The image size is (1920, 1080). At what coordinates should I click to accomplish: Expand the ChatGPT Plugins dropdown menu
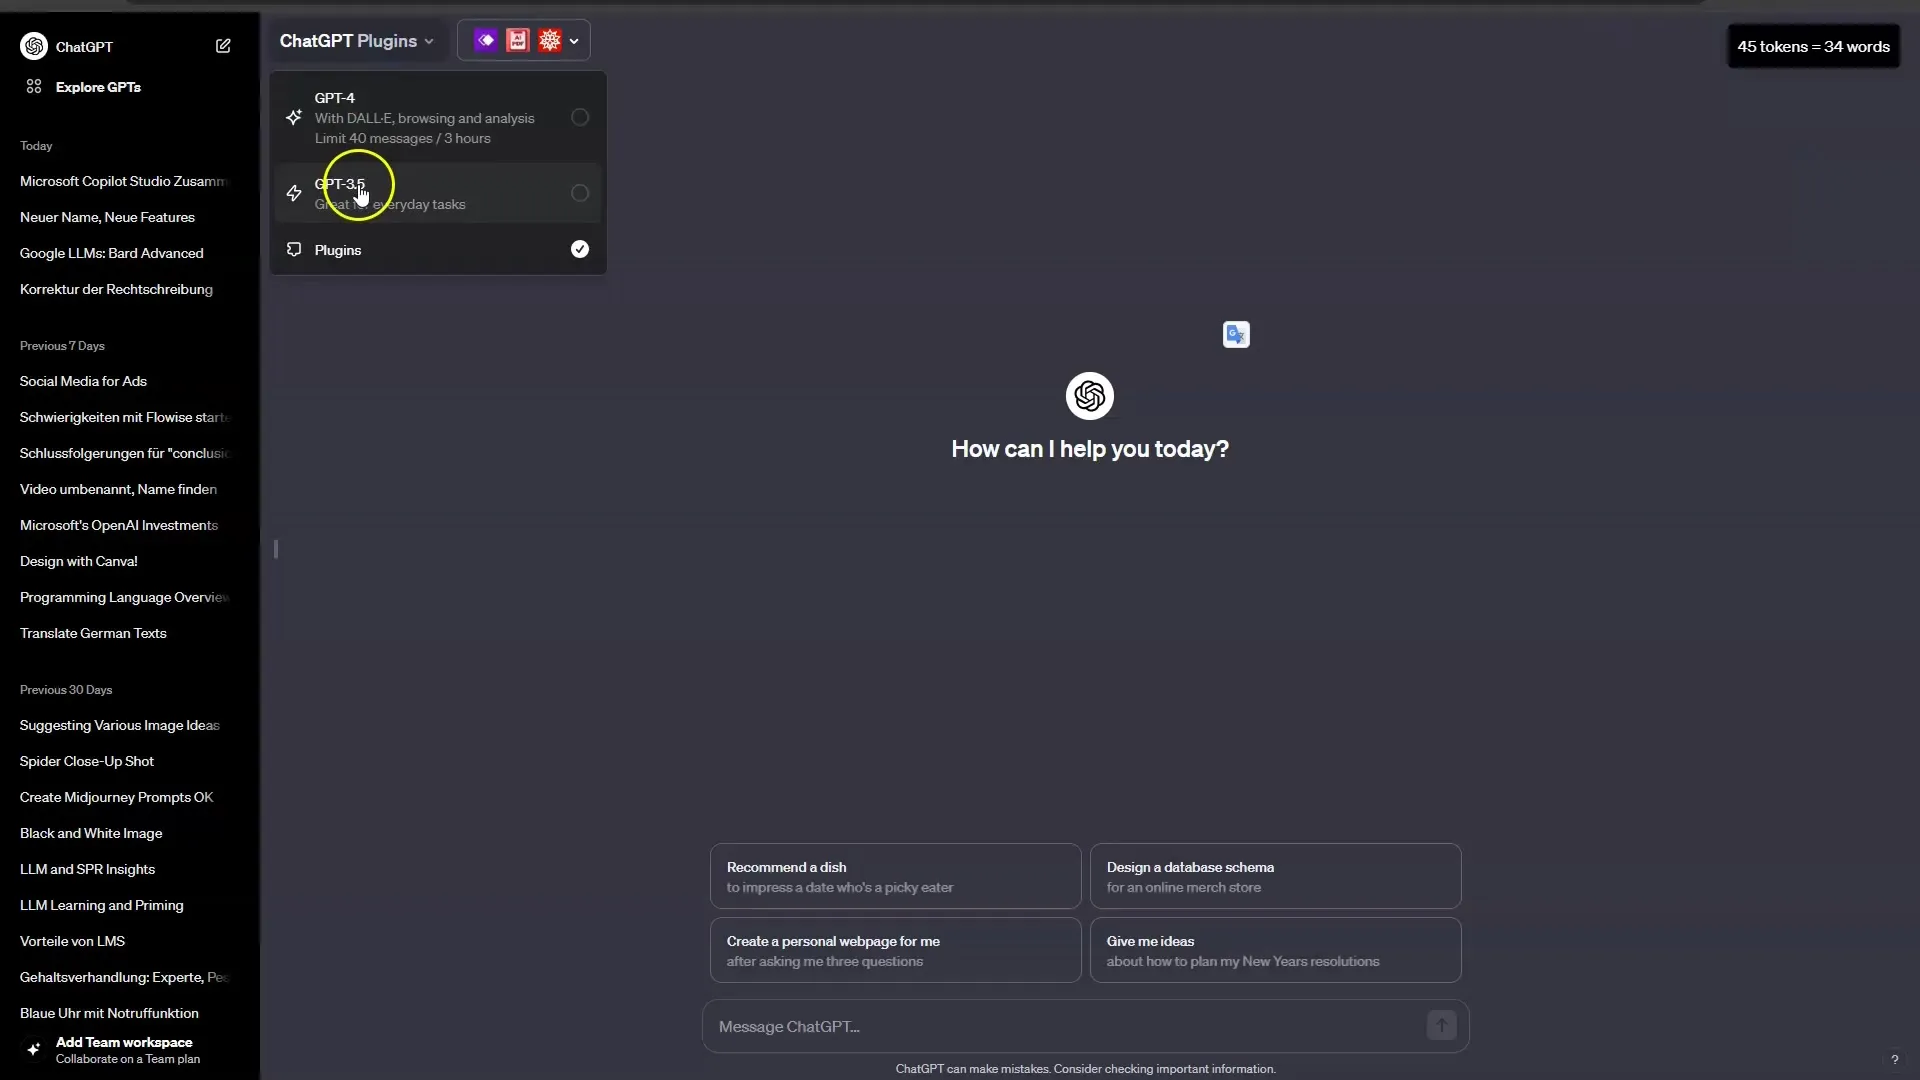[x=356, y=41]
